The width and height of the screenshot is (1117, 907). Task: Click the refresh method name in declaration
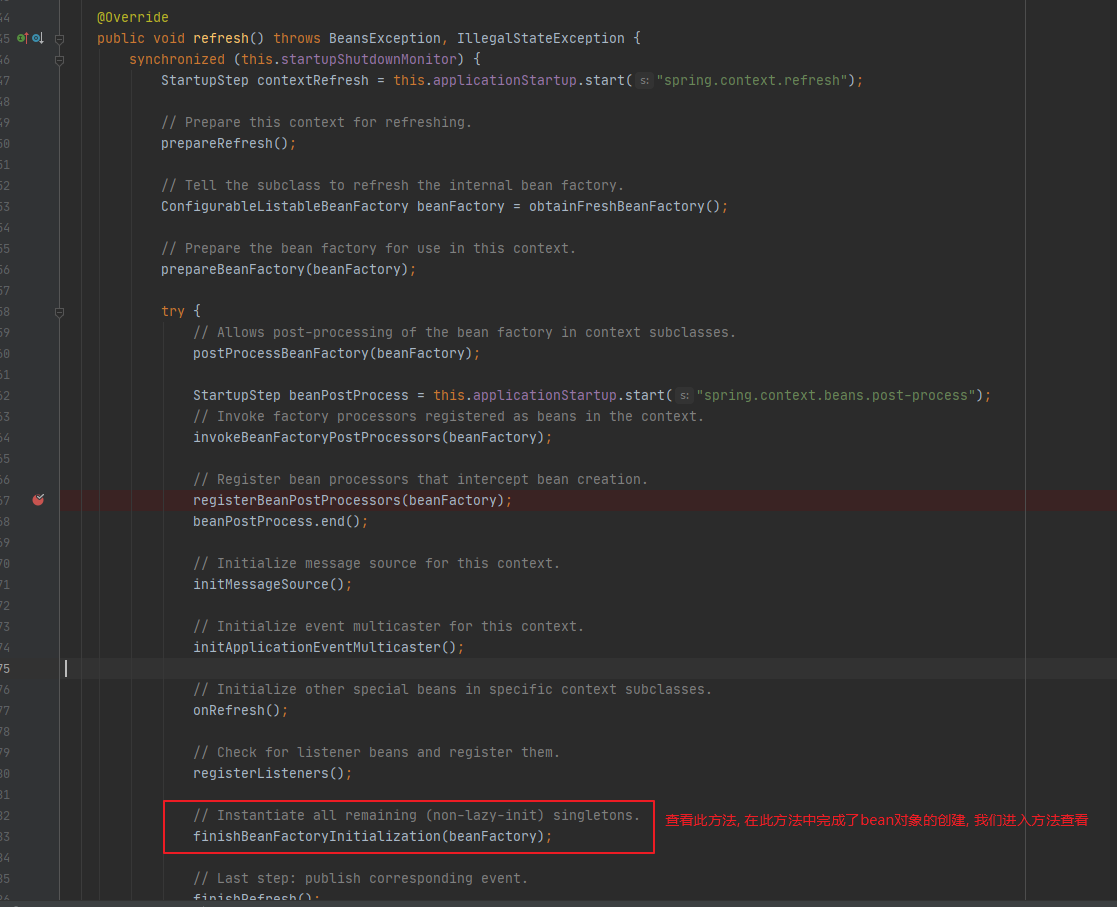point(221,38)
